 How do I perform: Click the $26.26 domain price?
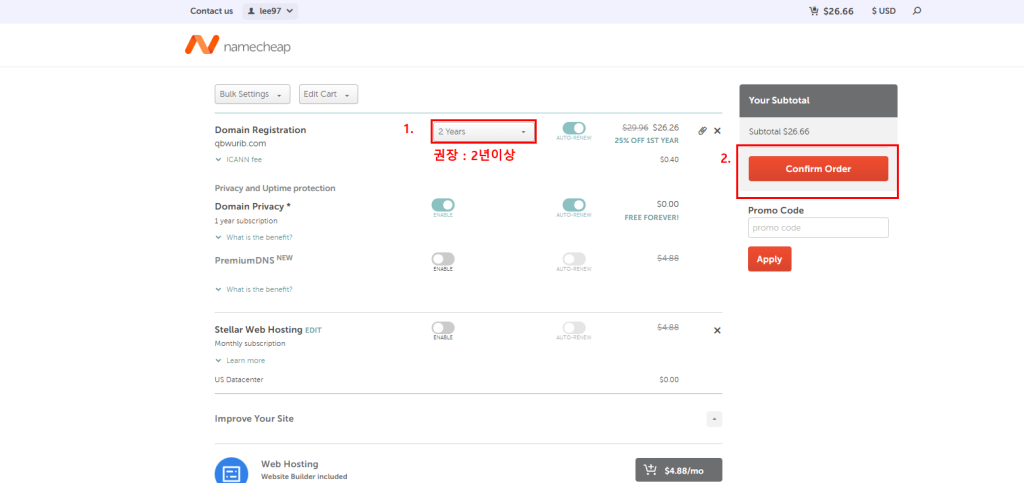click(x=665, y=128)
